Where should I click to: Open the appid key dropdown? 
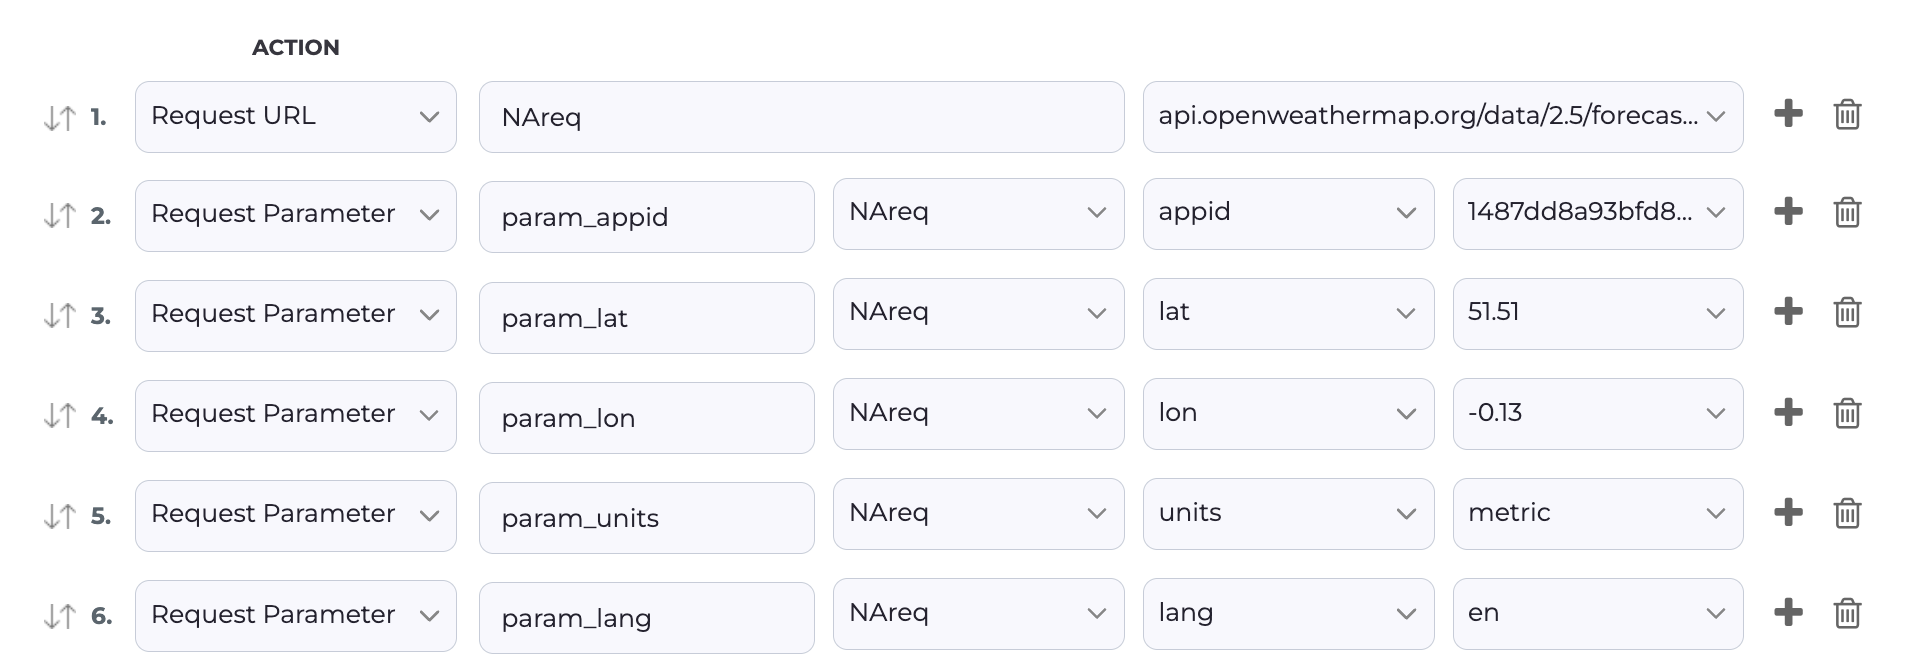(1287, 214)
